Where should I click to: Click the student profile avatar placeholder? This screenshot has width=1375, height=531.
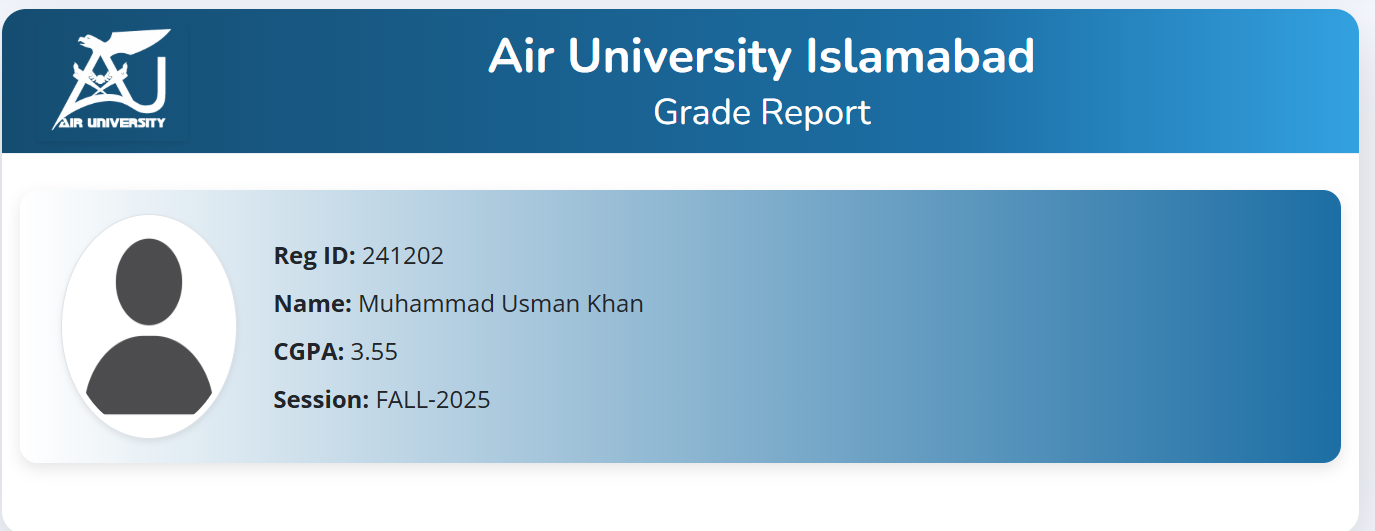coord(149,326)
